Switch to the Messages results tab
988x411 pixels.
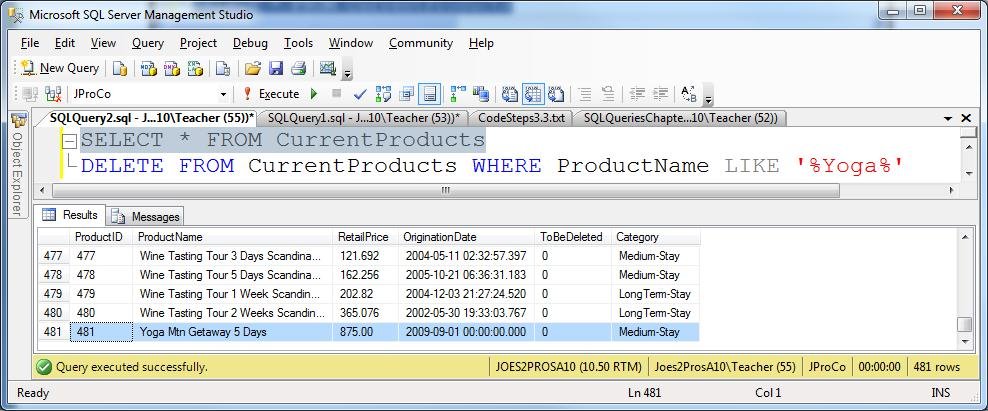(x=146, y=216)
